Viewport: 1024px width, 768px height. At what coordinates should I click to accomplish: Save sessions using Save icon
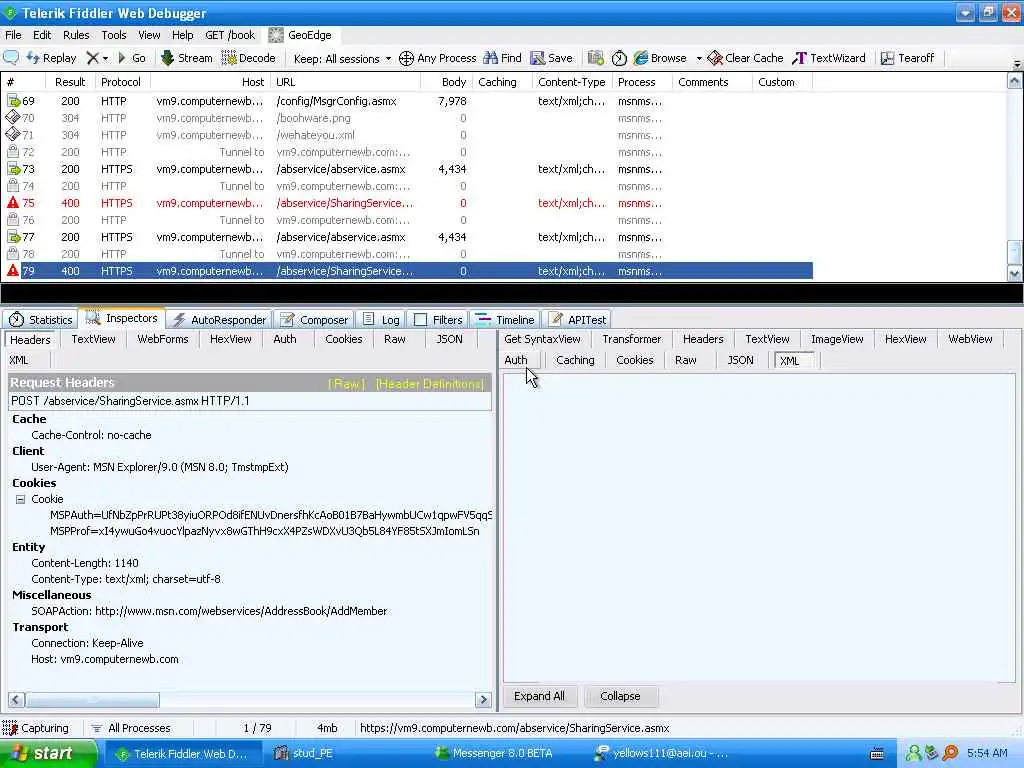coord(551,58)
